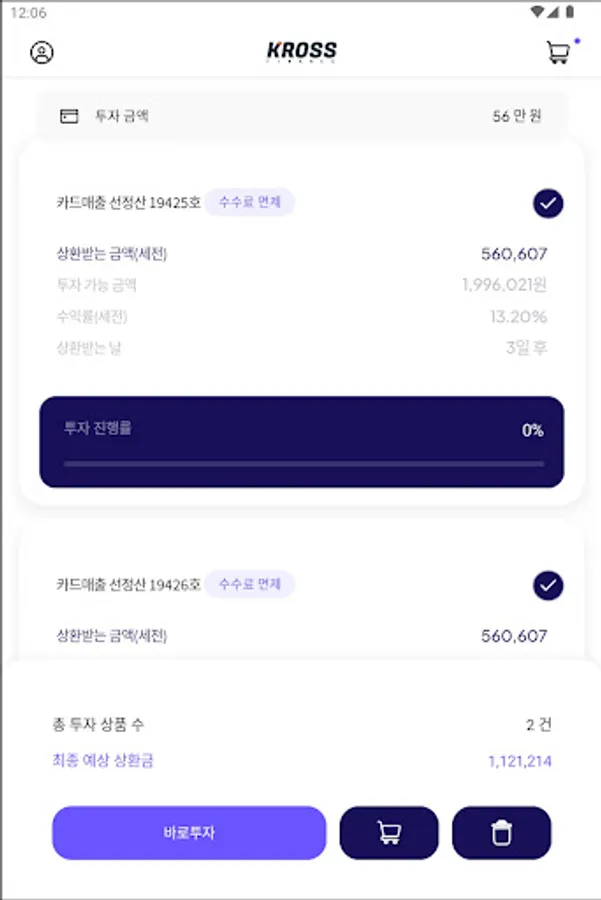Open the user profile icon

(42, 53)
